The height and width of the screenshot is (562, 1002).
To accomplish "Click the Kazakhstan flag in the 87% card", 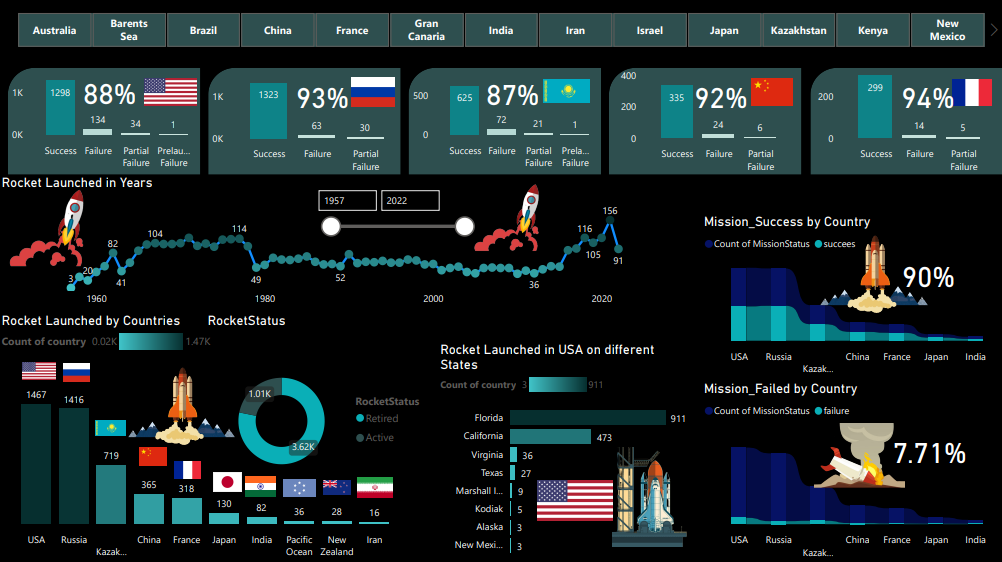I will 566,91.
